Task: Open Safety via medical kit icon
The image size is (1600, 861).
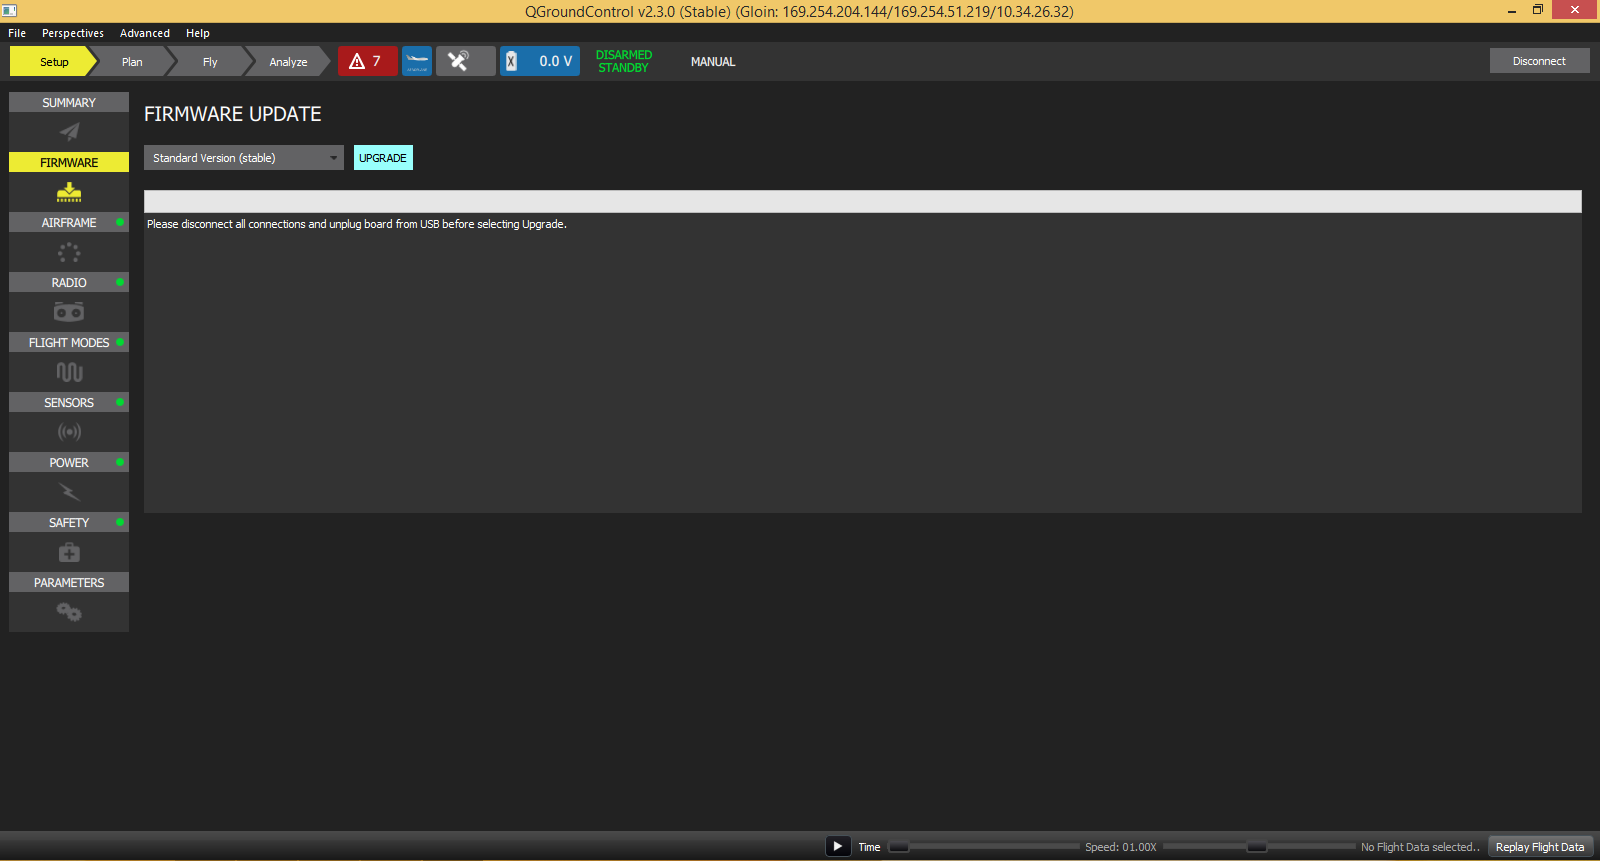Action: pyautogui.click(x=69, y=552)
